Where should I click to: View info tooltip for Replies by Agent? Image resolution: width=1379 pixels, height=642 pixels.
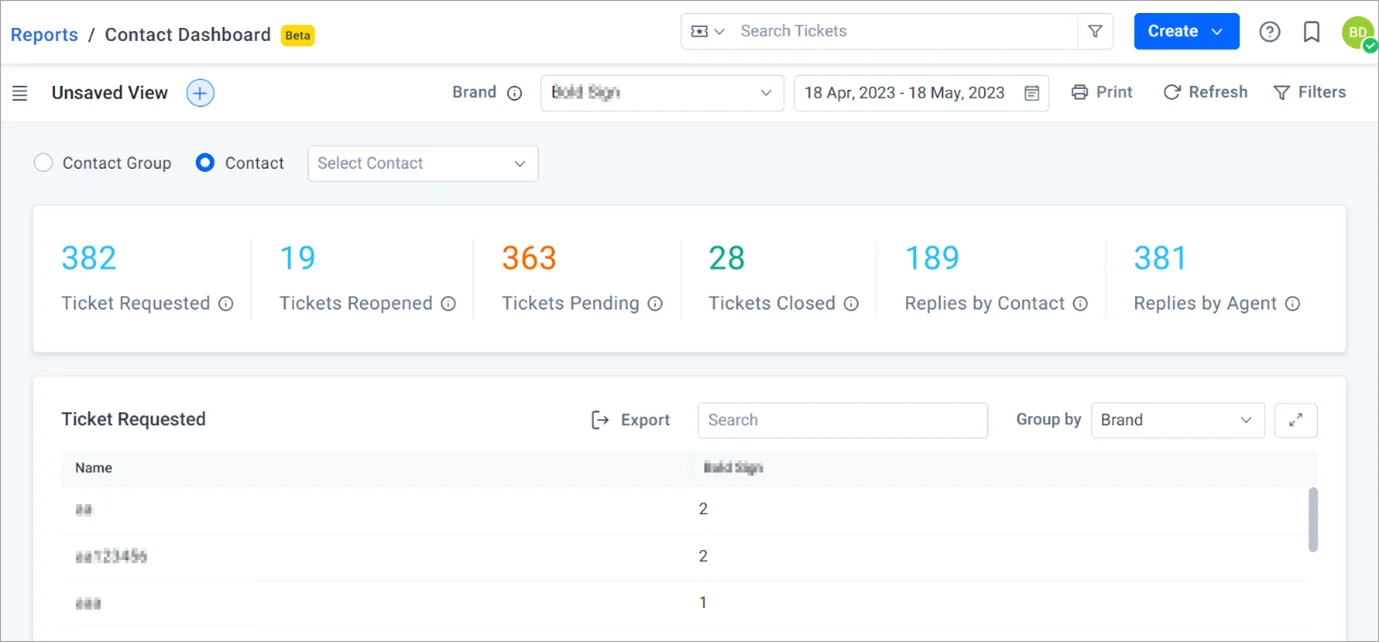coord(1293,304)
